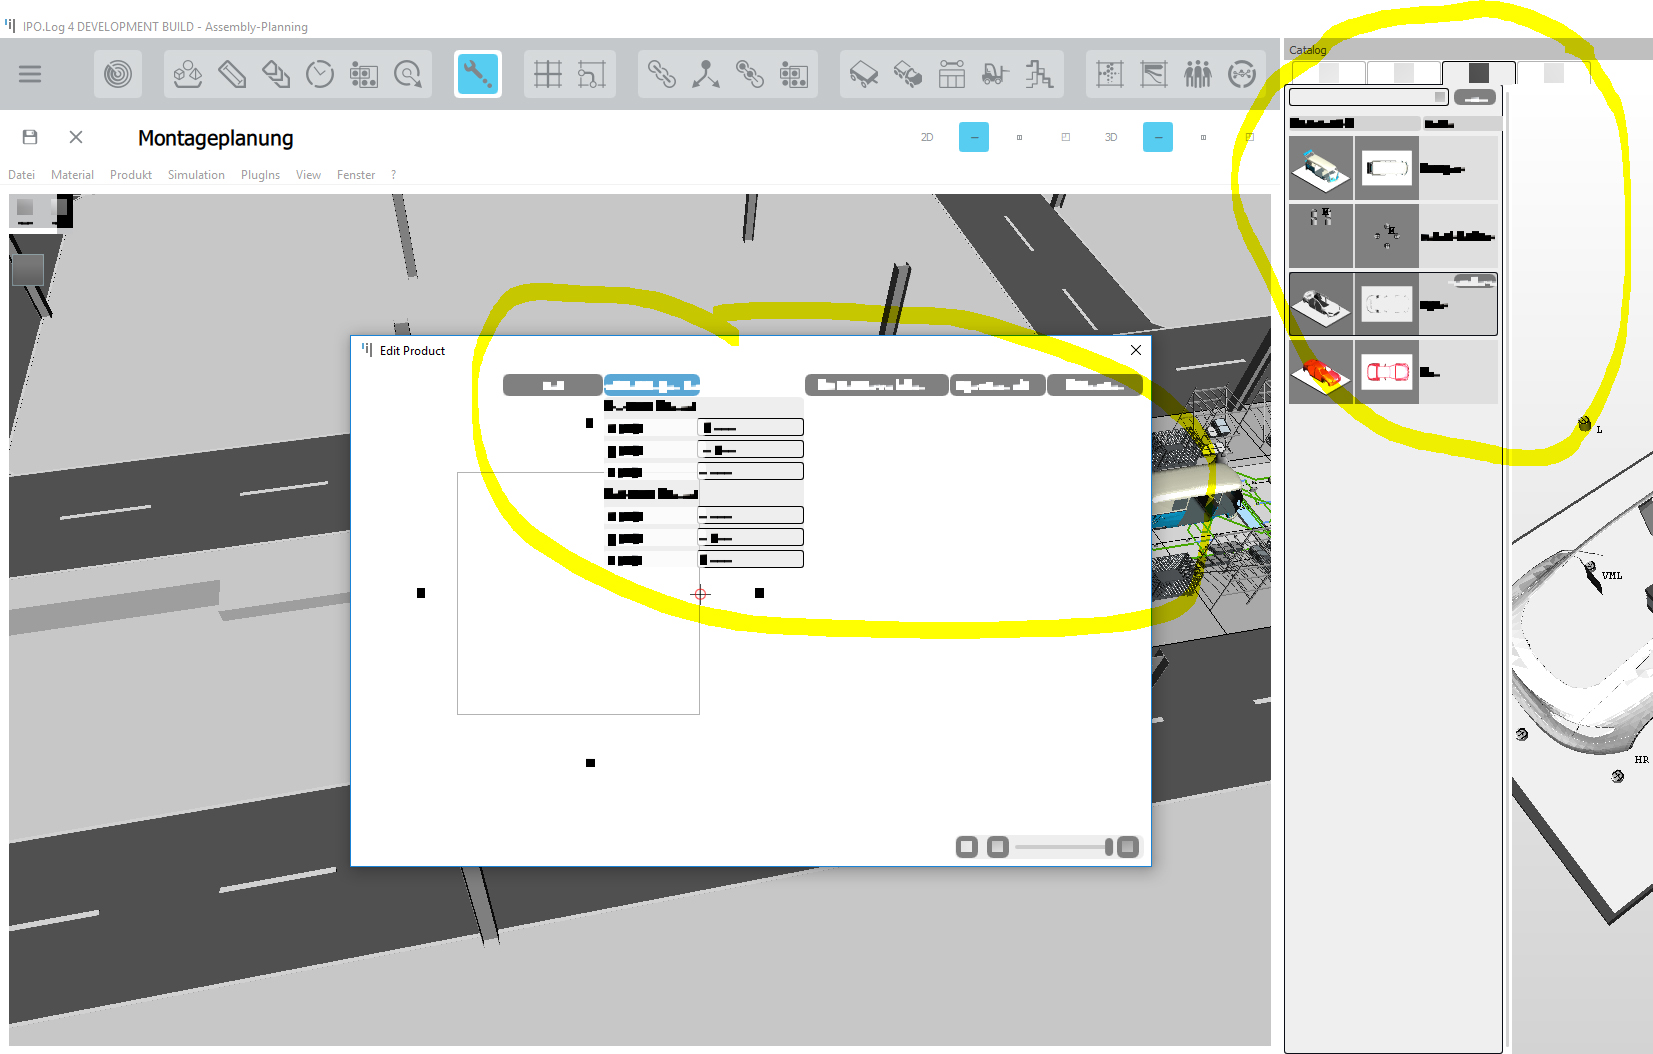Viewport: 1653px width, 1054px height.
Task: Click the staircase figure icon
Action: coord(1039,74)
